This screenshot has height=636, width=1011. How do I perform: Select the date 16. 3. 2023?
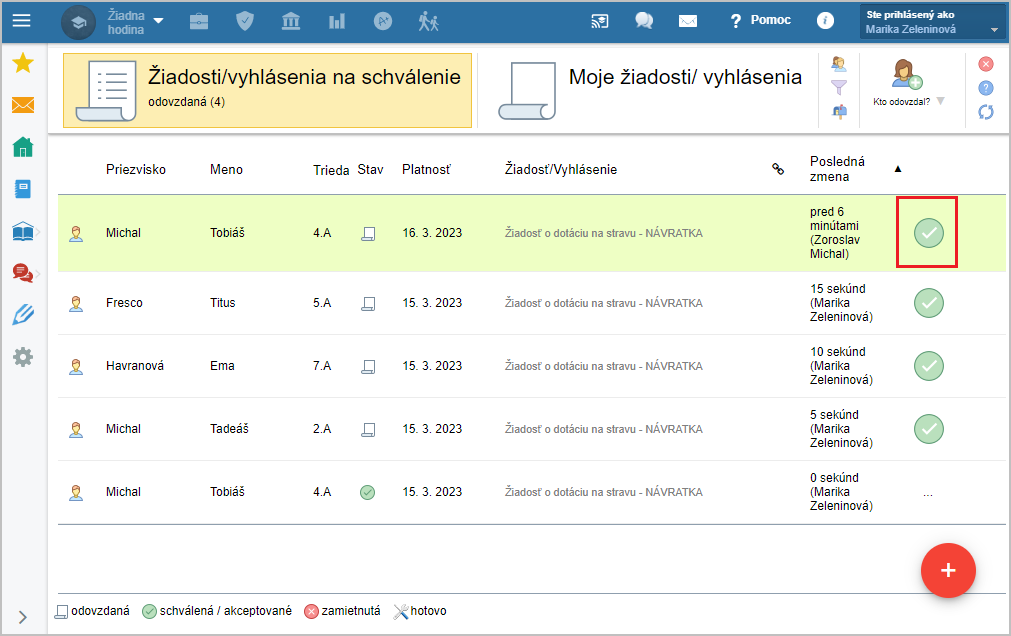432,233
